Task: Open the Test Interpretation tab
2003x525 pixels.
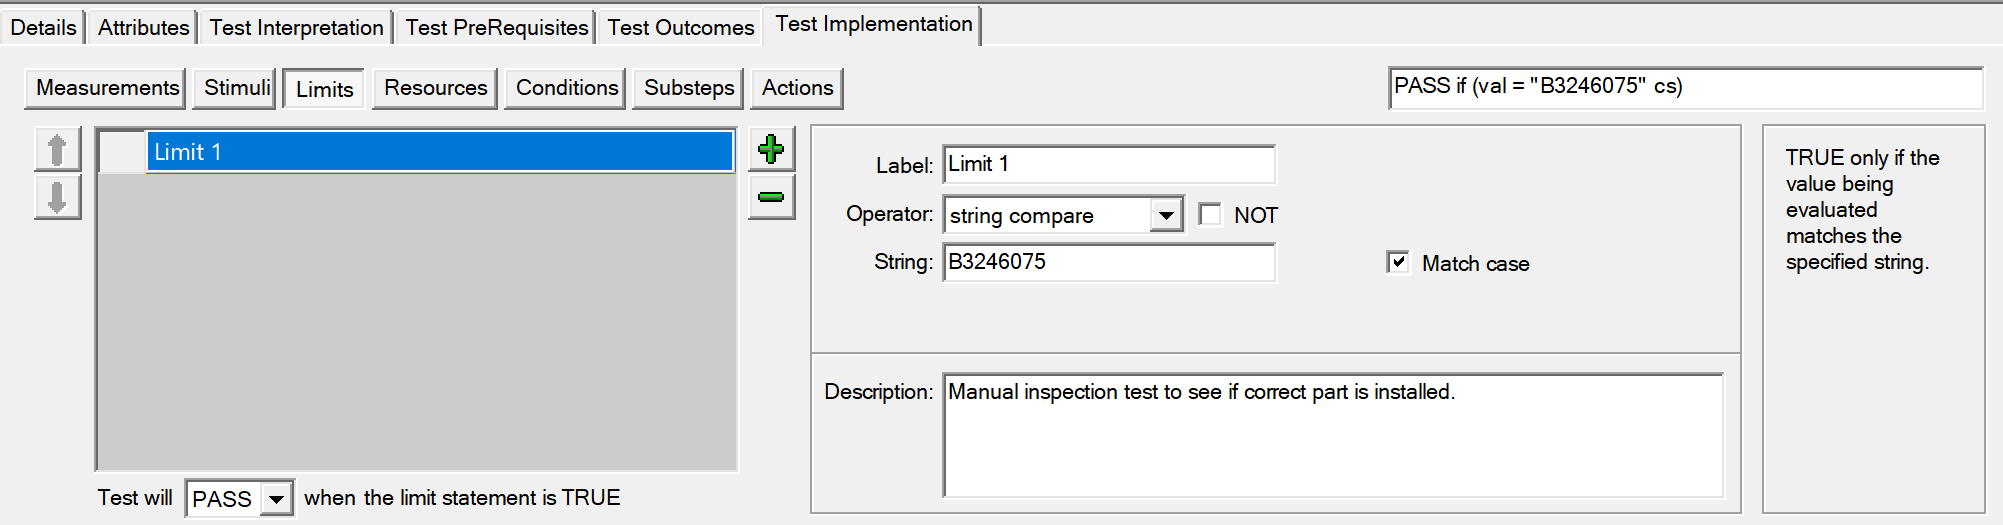Action: 296,27
